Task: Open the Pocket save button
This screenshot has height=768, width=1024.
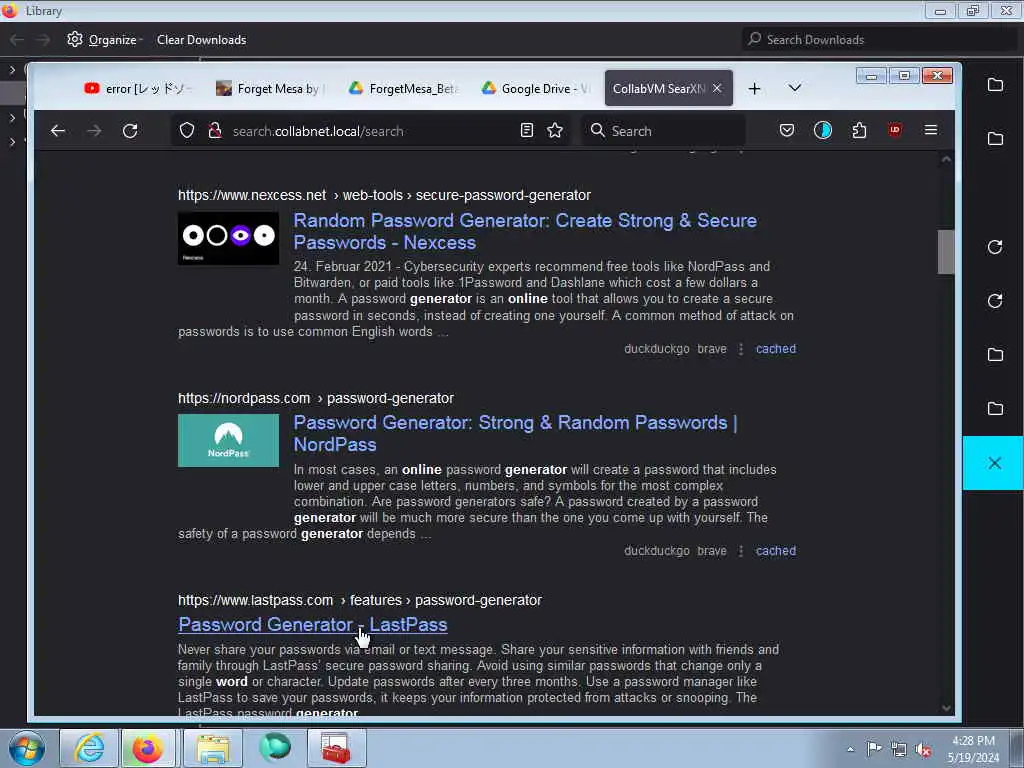Action: coord(787,131)
